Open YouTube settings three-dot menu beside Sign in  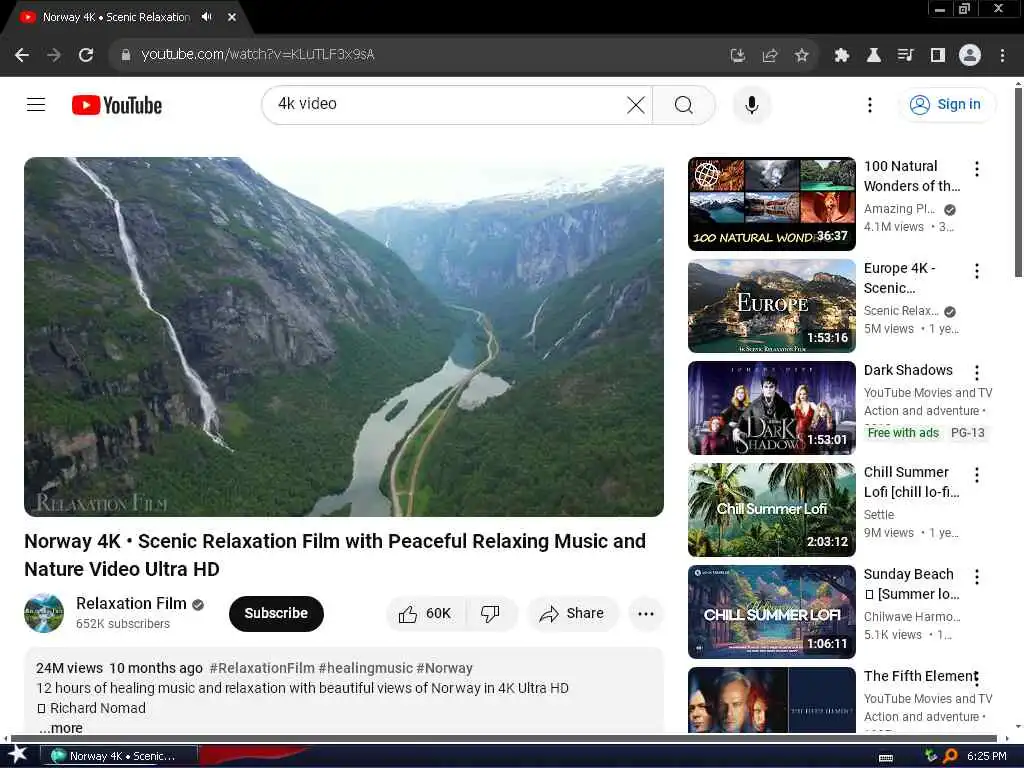coord(869,104)
